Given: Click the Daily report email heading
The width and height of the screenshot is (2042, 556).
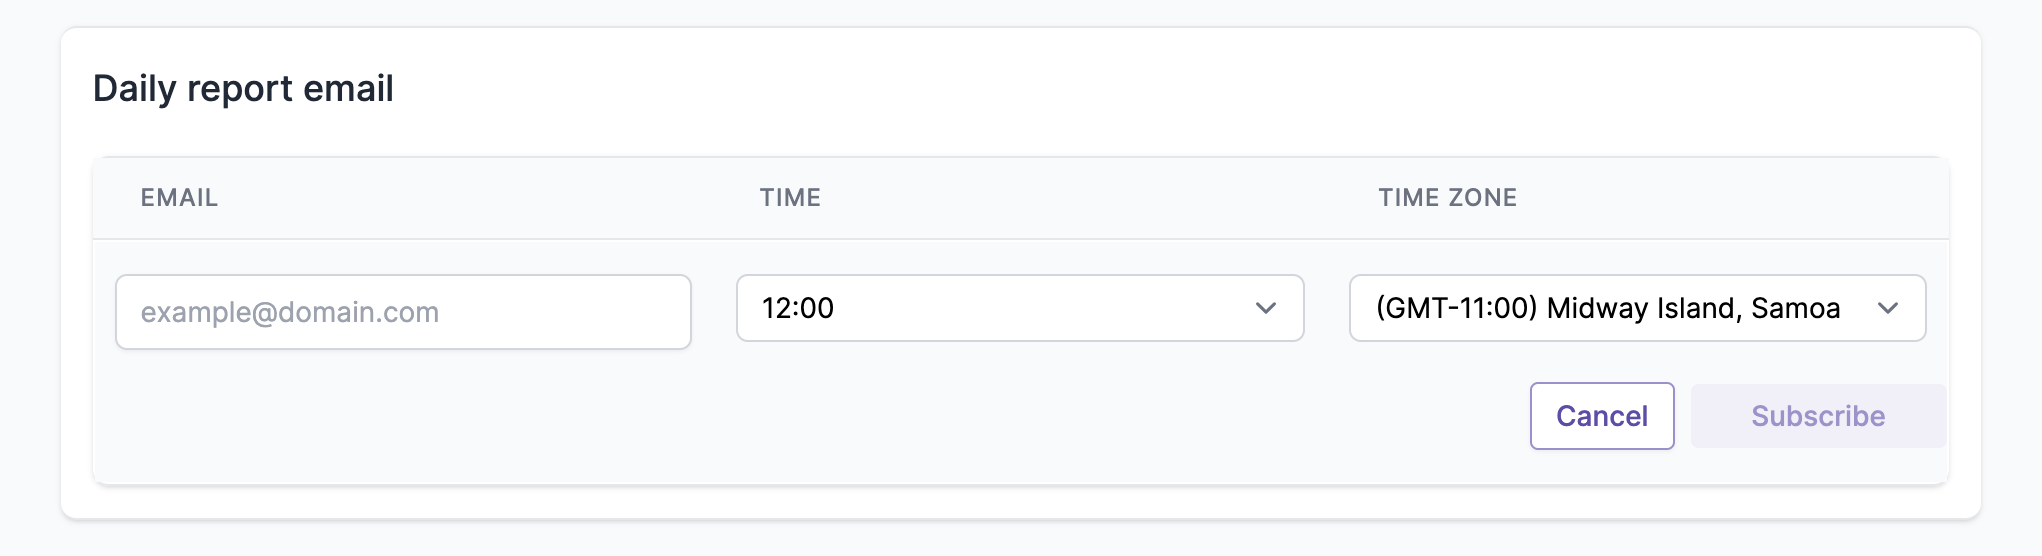Looking at the screenshot, I should pos(243,89).
